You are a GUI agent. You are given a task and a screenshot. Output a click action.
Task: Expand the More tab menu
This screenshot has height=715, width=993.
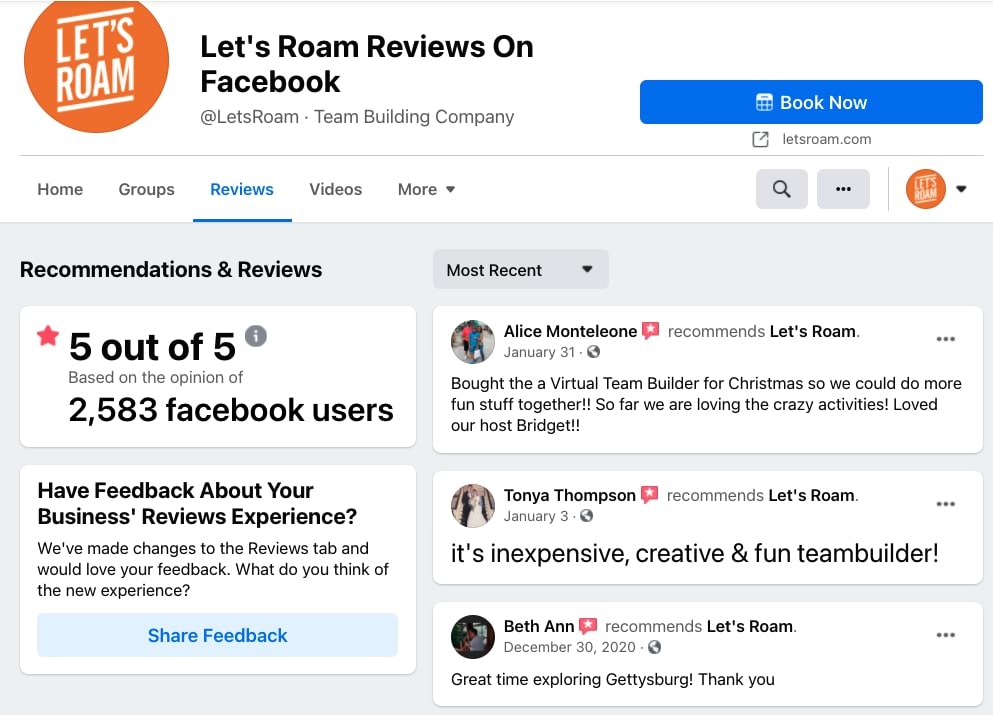pyautogui.click(x=426, y=189)
